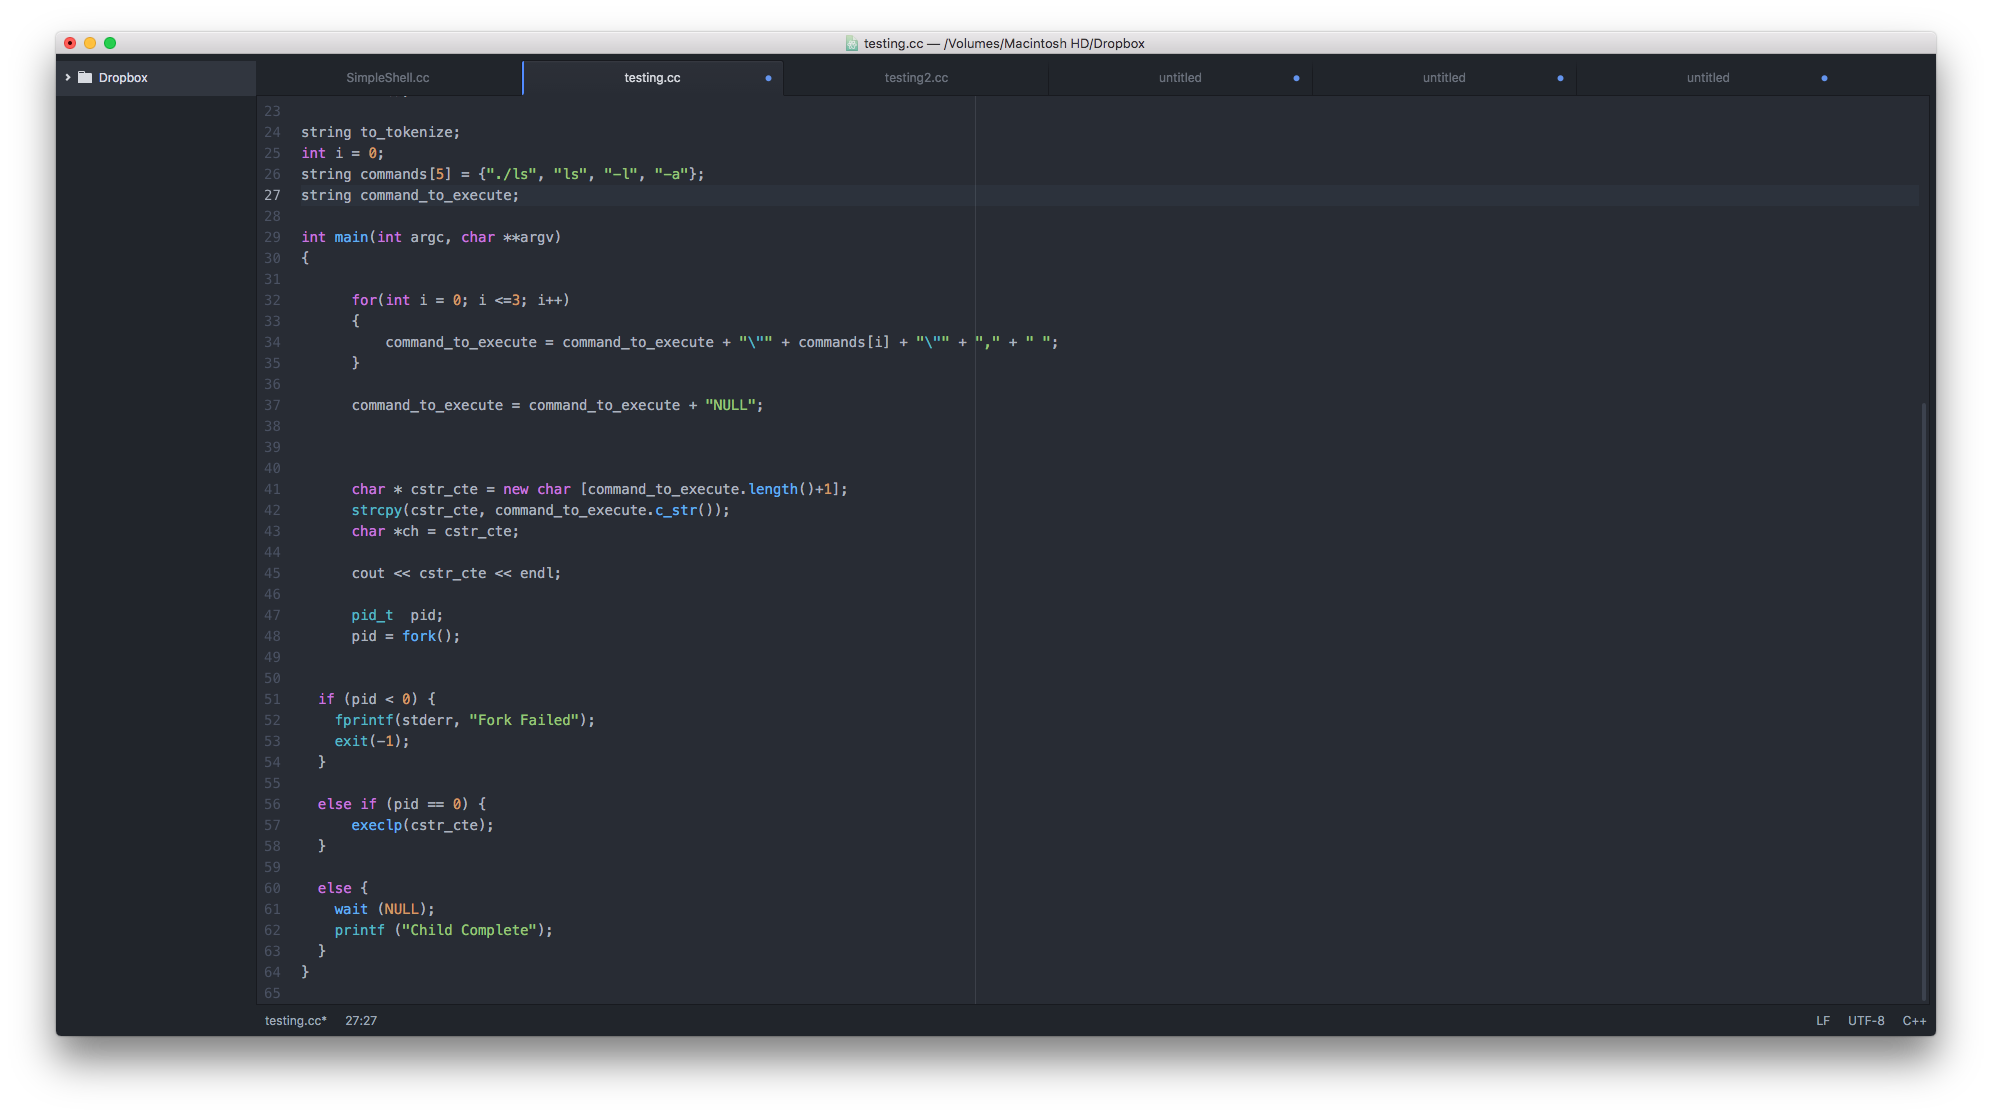
Task: Switch to the SimpleShell.cc tab
Action: [x=388, y=77]
